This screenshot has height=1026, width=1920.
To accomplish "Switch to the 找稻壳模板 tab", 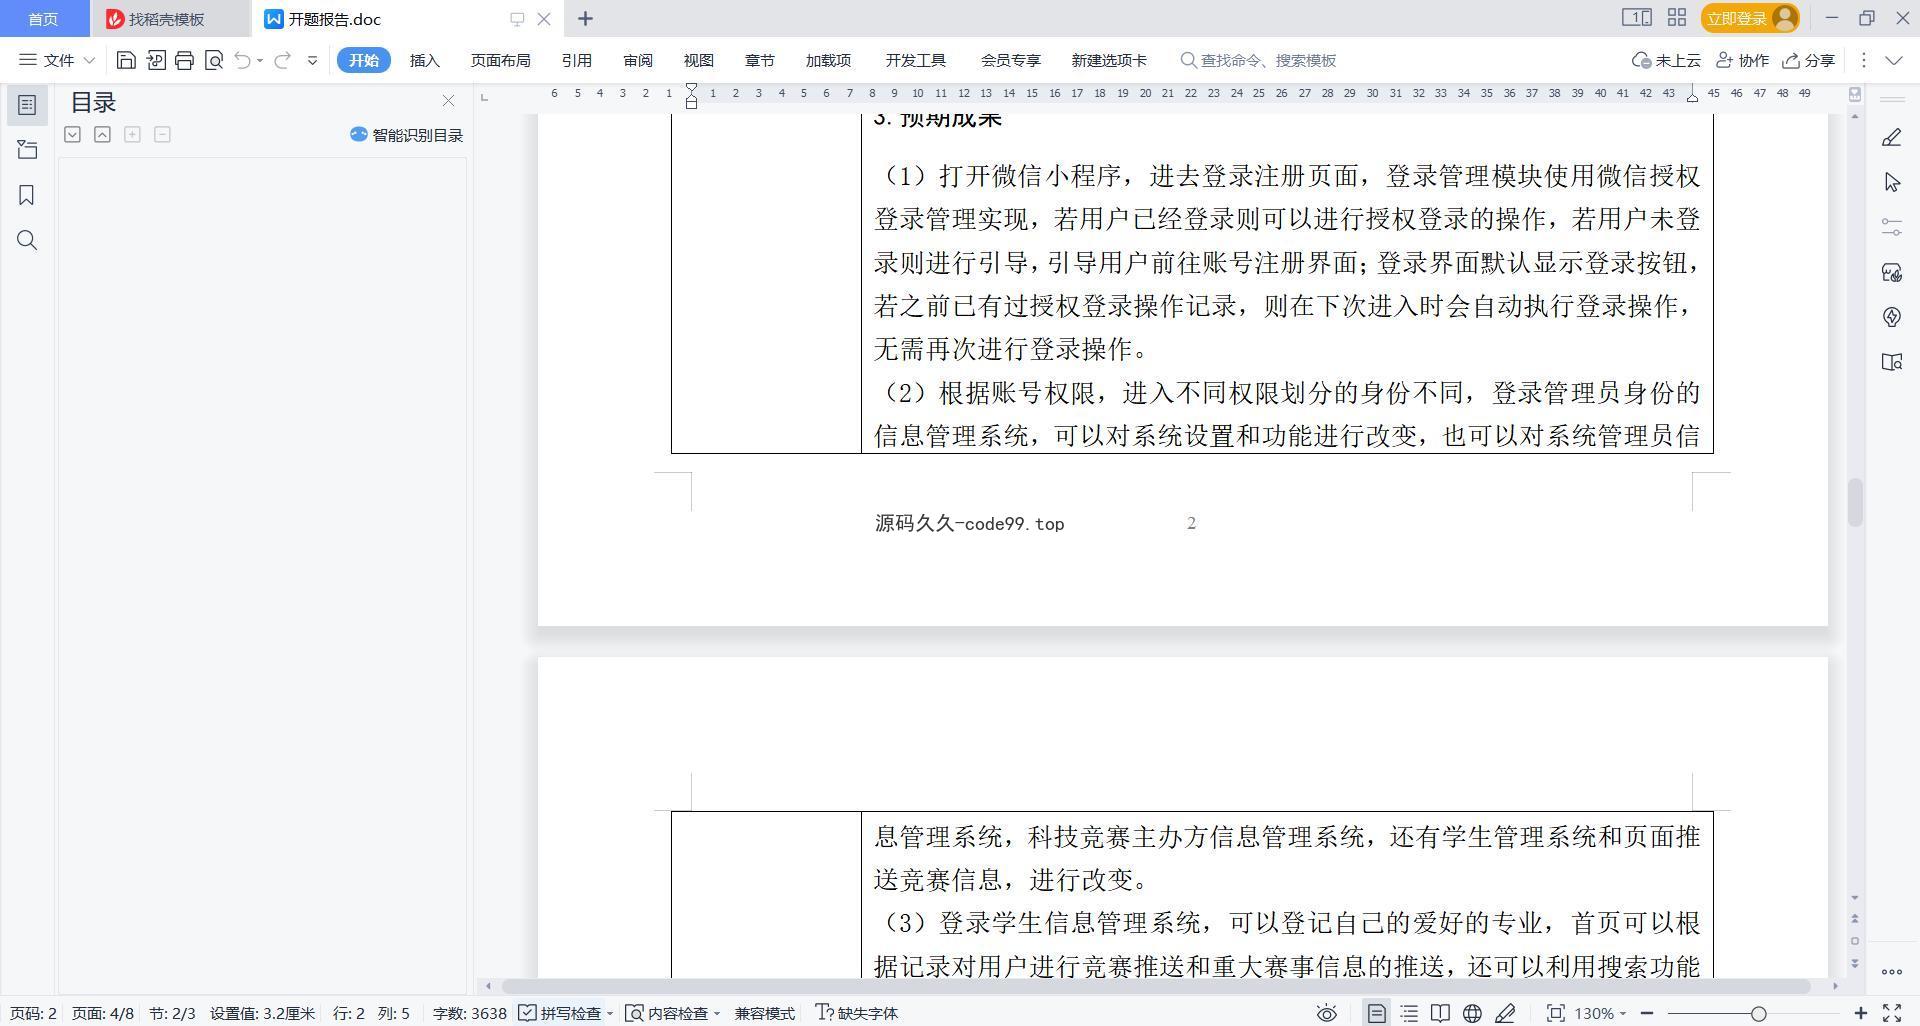I will coord(168,19).
